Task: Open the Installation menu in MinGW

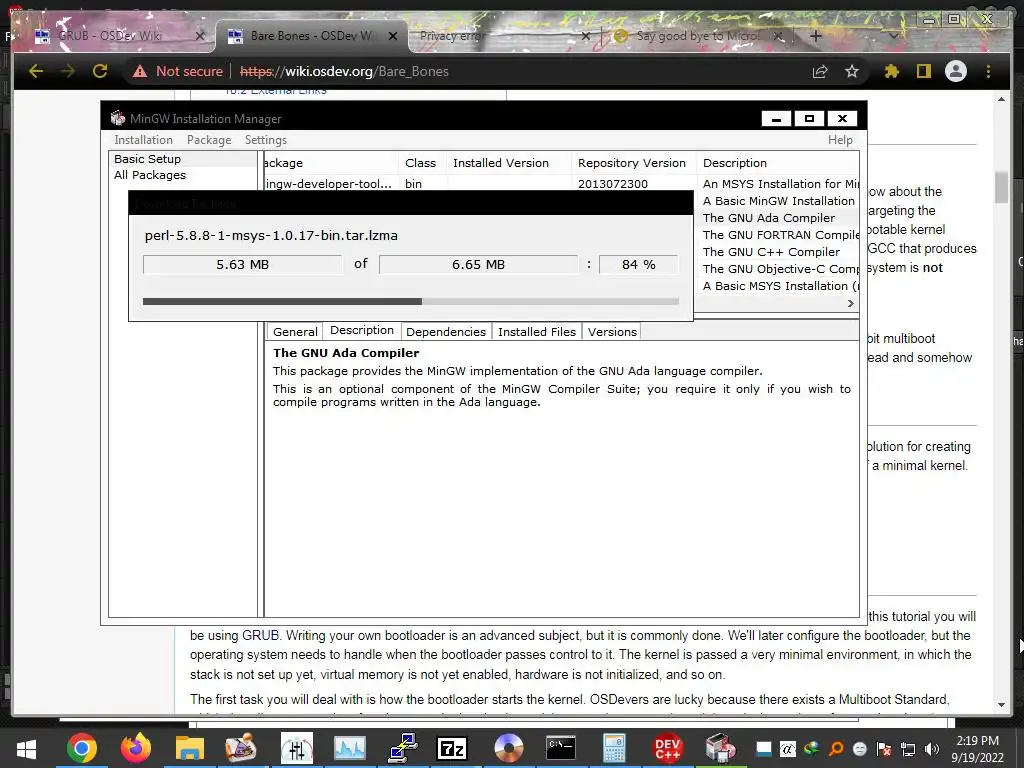Action: pyautogui.click(x=144, y=140)
